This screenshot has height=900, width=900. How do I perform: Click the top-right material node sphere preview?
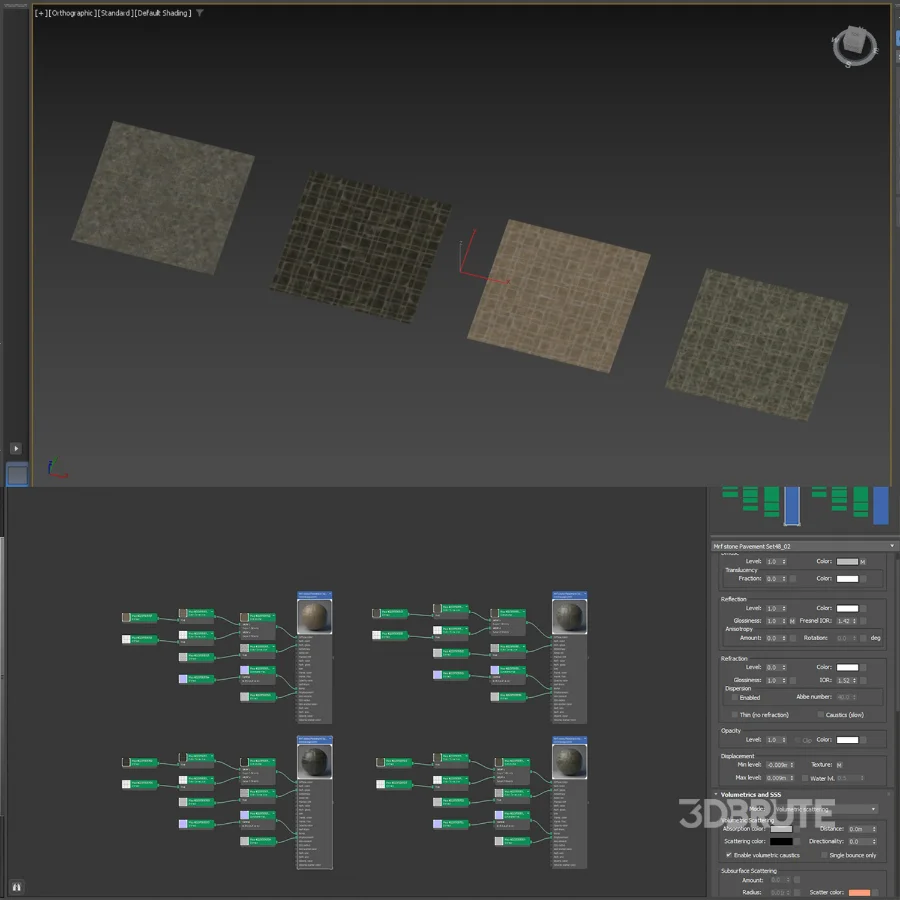(569, 616)
